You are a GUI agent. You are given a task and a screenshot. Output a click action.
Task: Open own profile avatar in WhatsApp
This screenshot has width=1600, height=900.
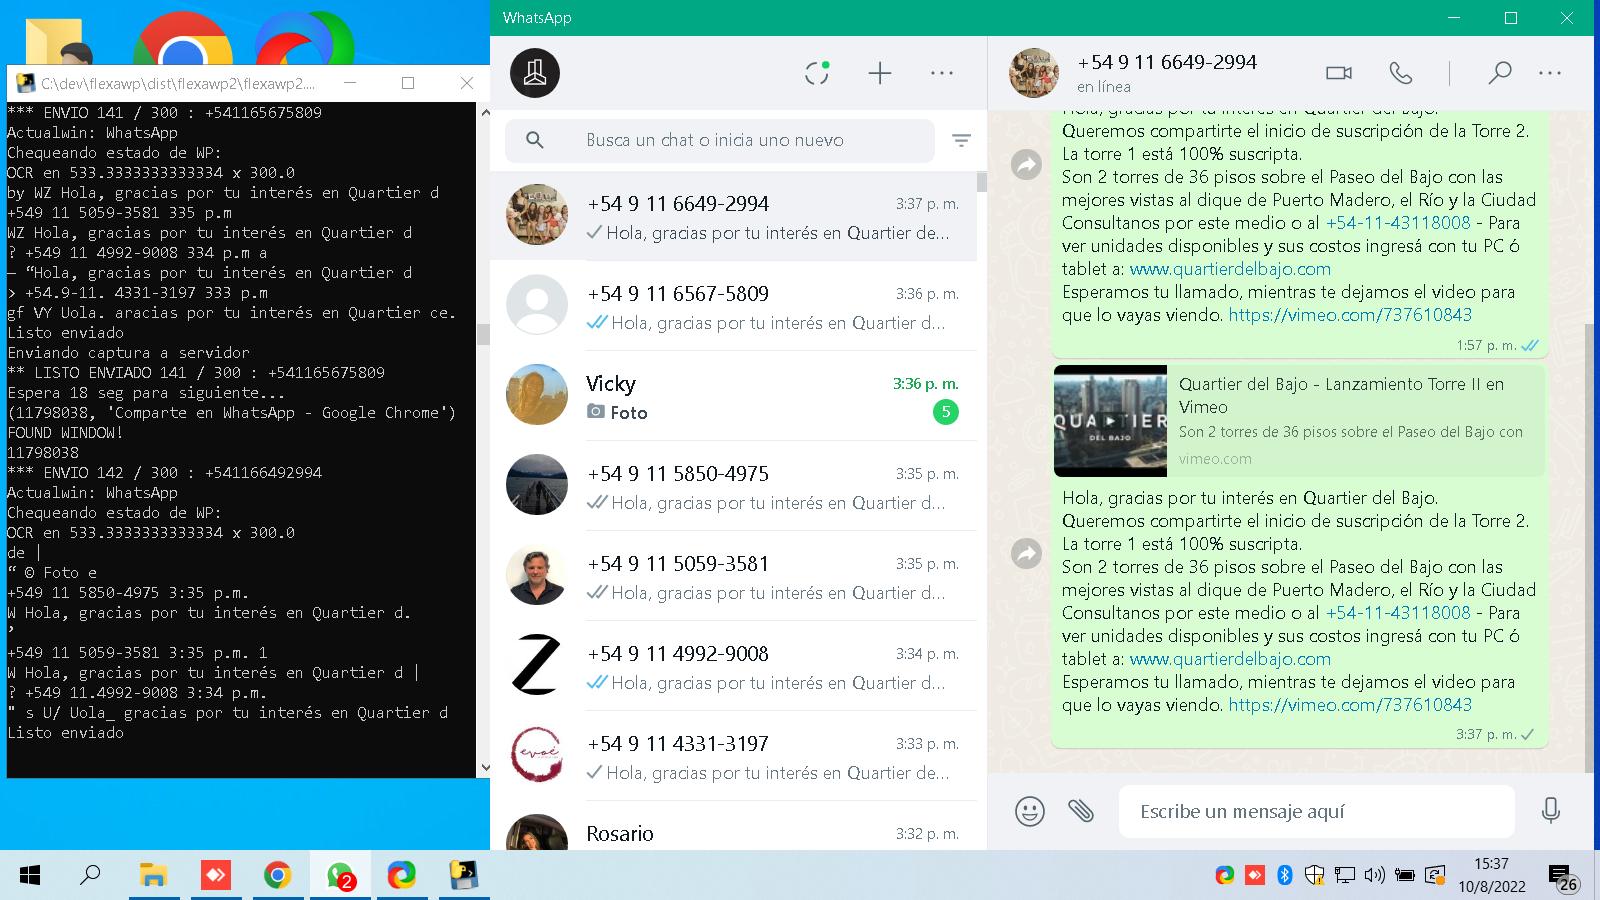535,73
